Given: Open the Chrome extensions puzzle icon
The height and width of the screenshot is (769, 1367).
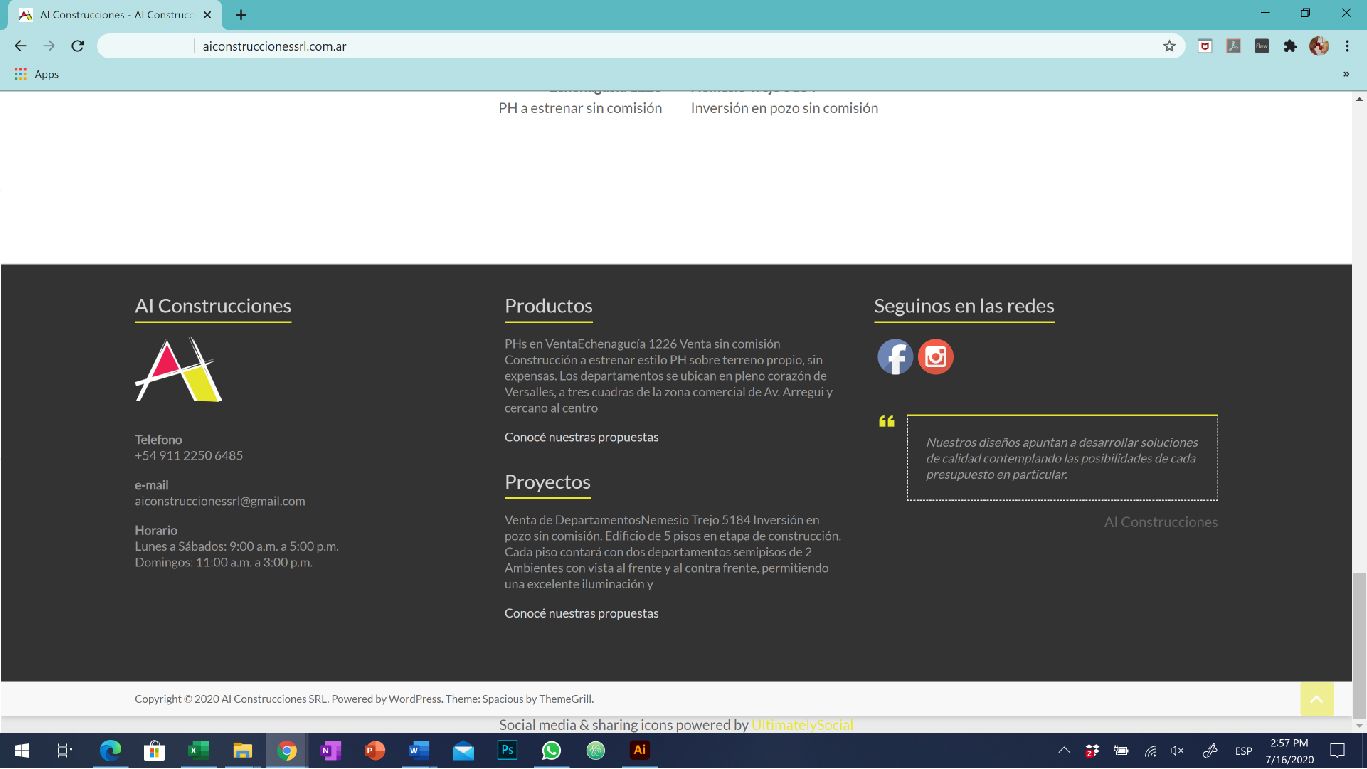Looking at the screenshot, I should 1290,46.
